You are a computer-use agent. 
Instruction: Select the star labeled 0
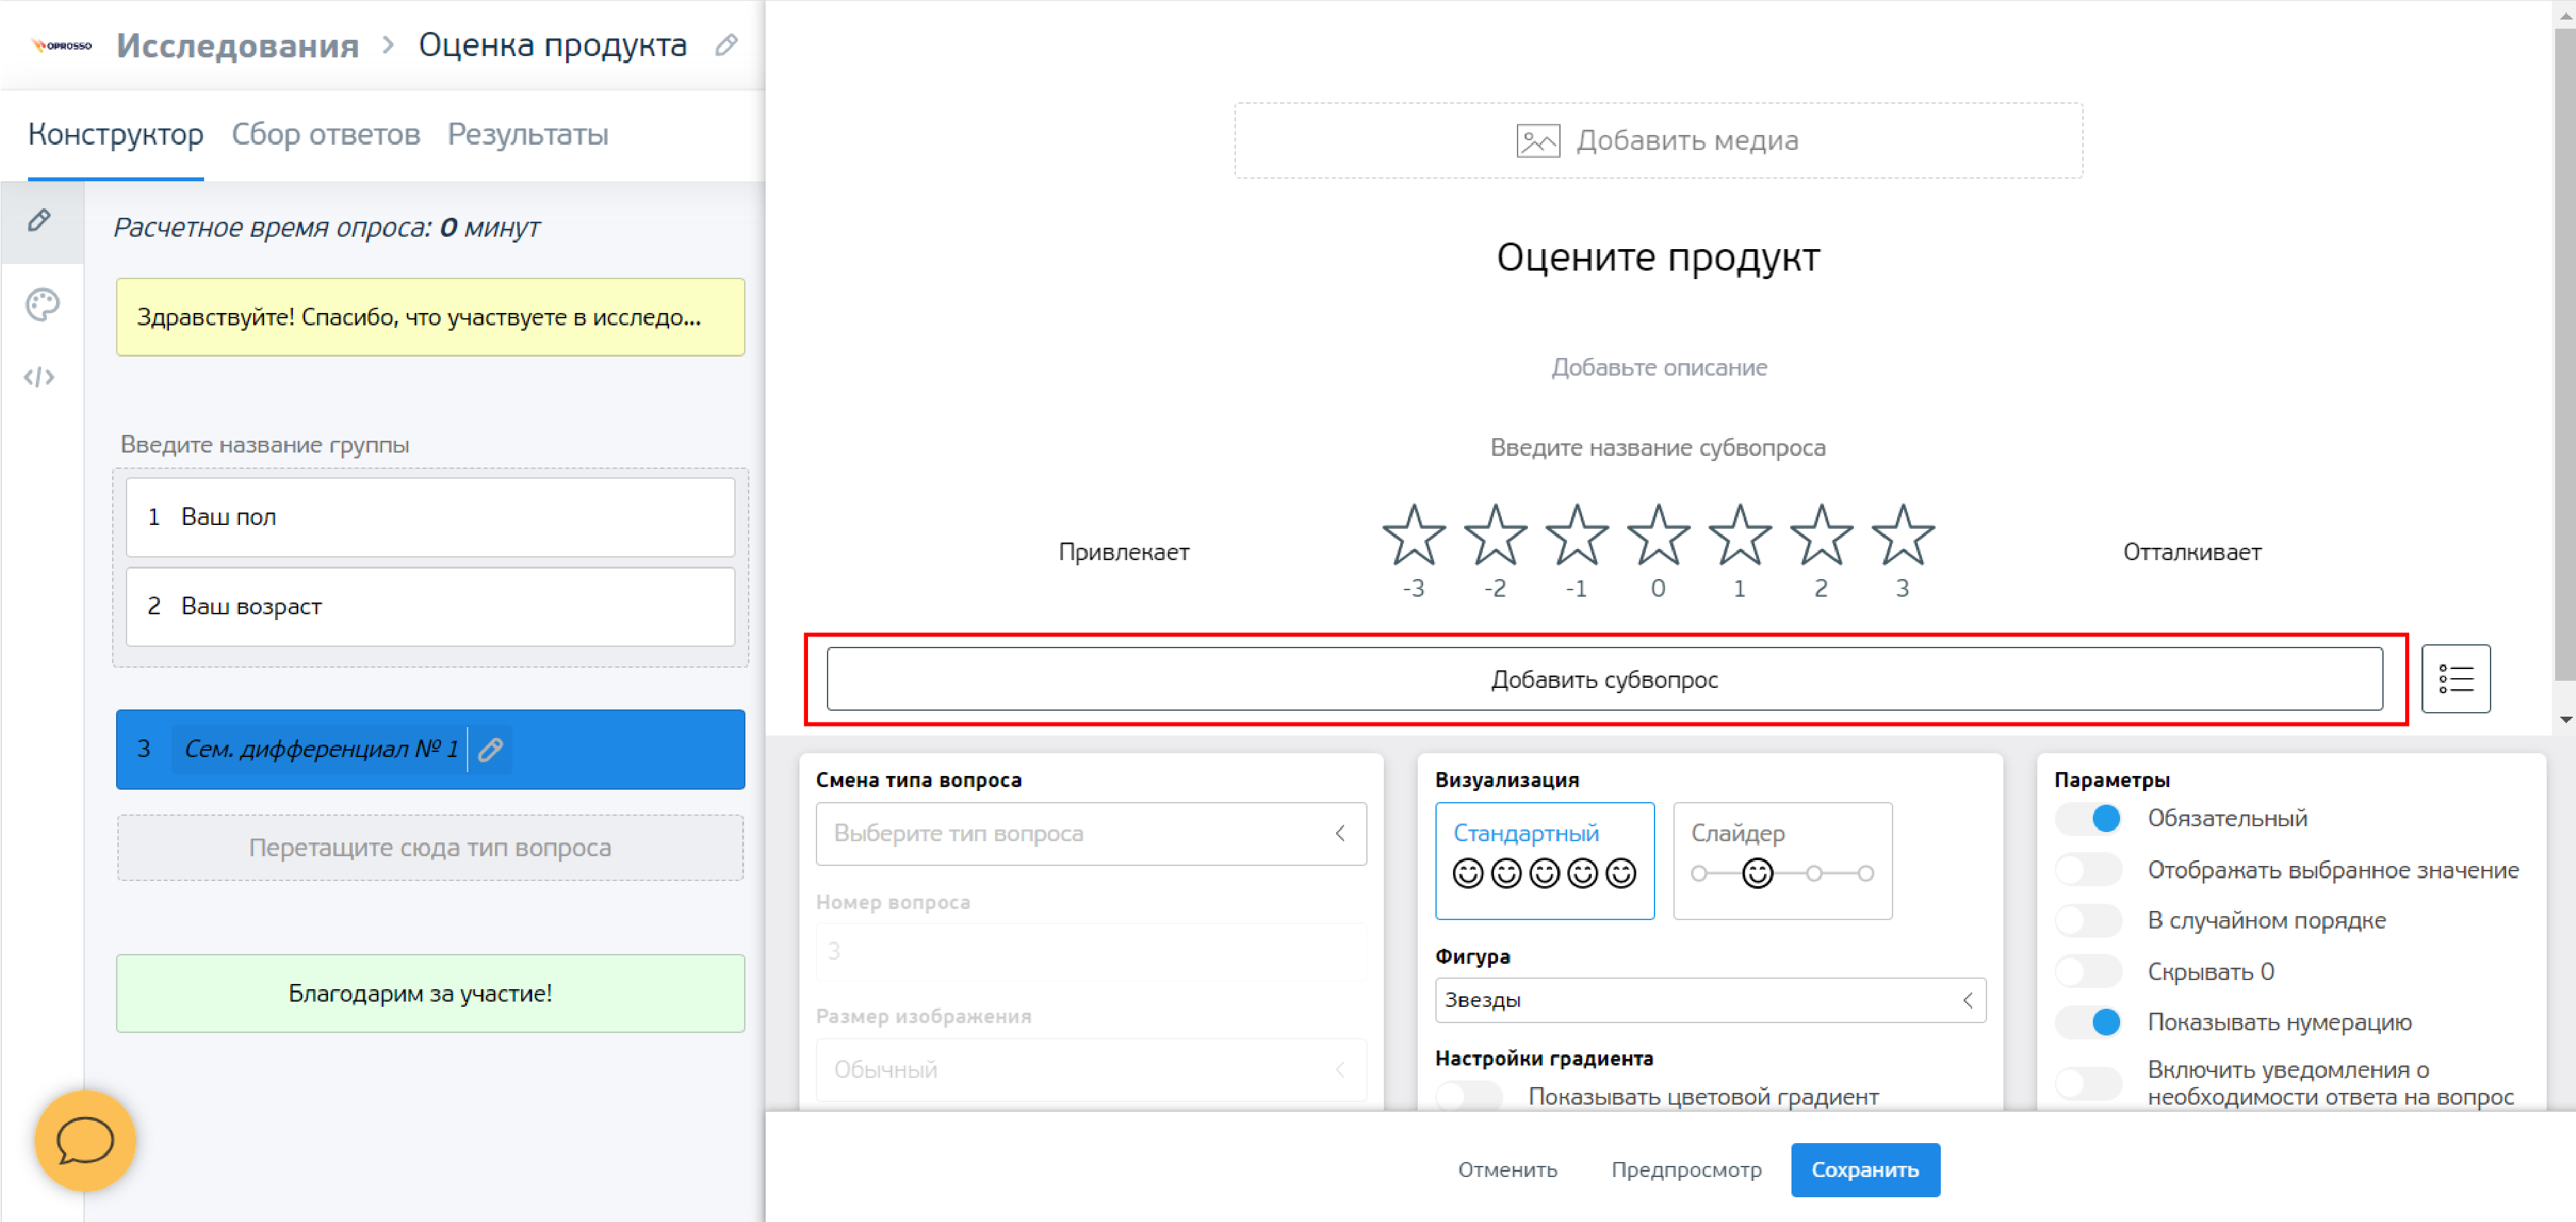[x=1658, y=536]
